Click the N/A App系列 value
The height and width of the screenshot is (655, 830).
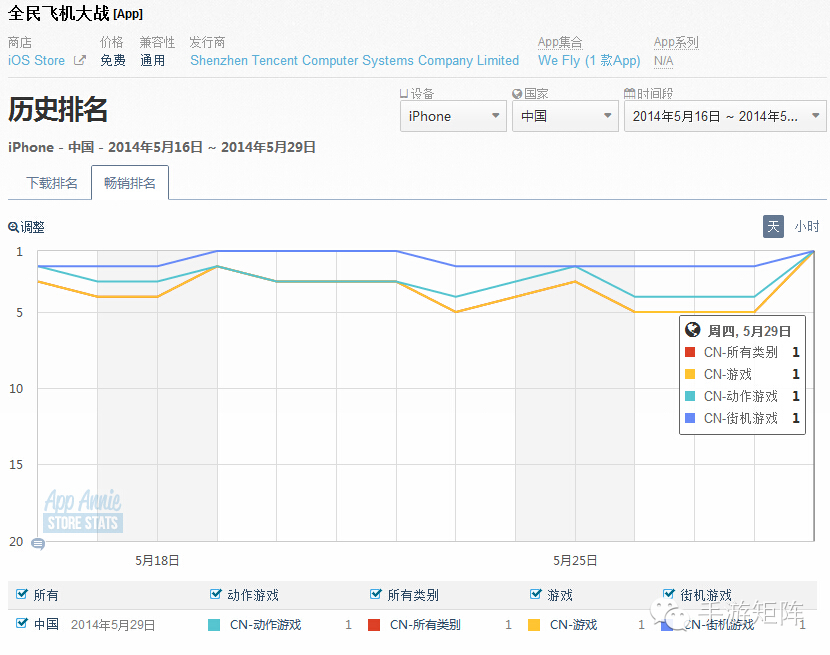[663, 61]
